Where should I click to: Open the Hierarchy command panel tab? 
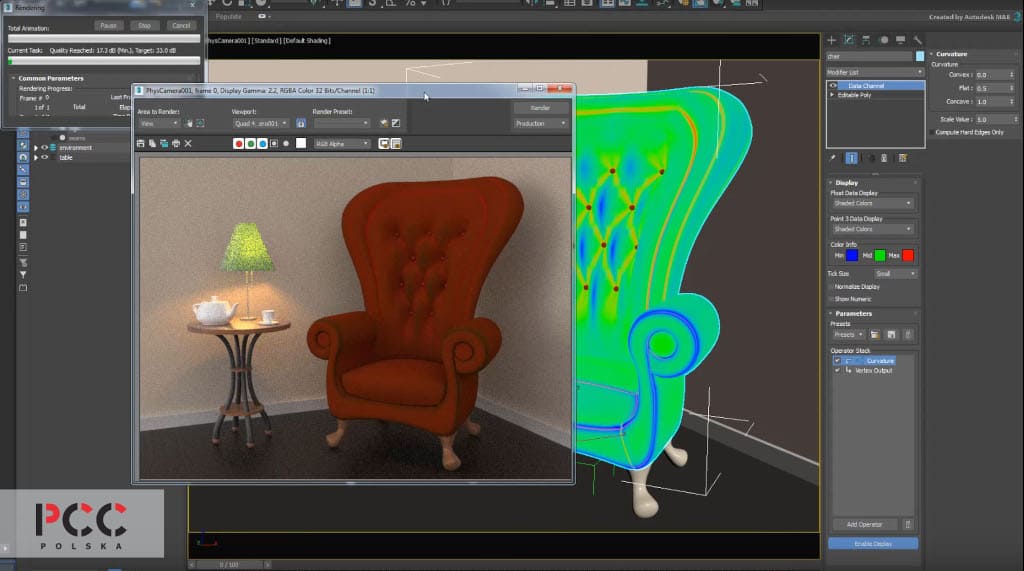pyautogui.click(x=866, y=40)
